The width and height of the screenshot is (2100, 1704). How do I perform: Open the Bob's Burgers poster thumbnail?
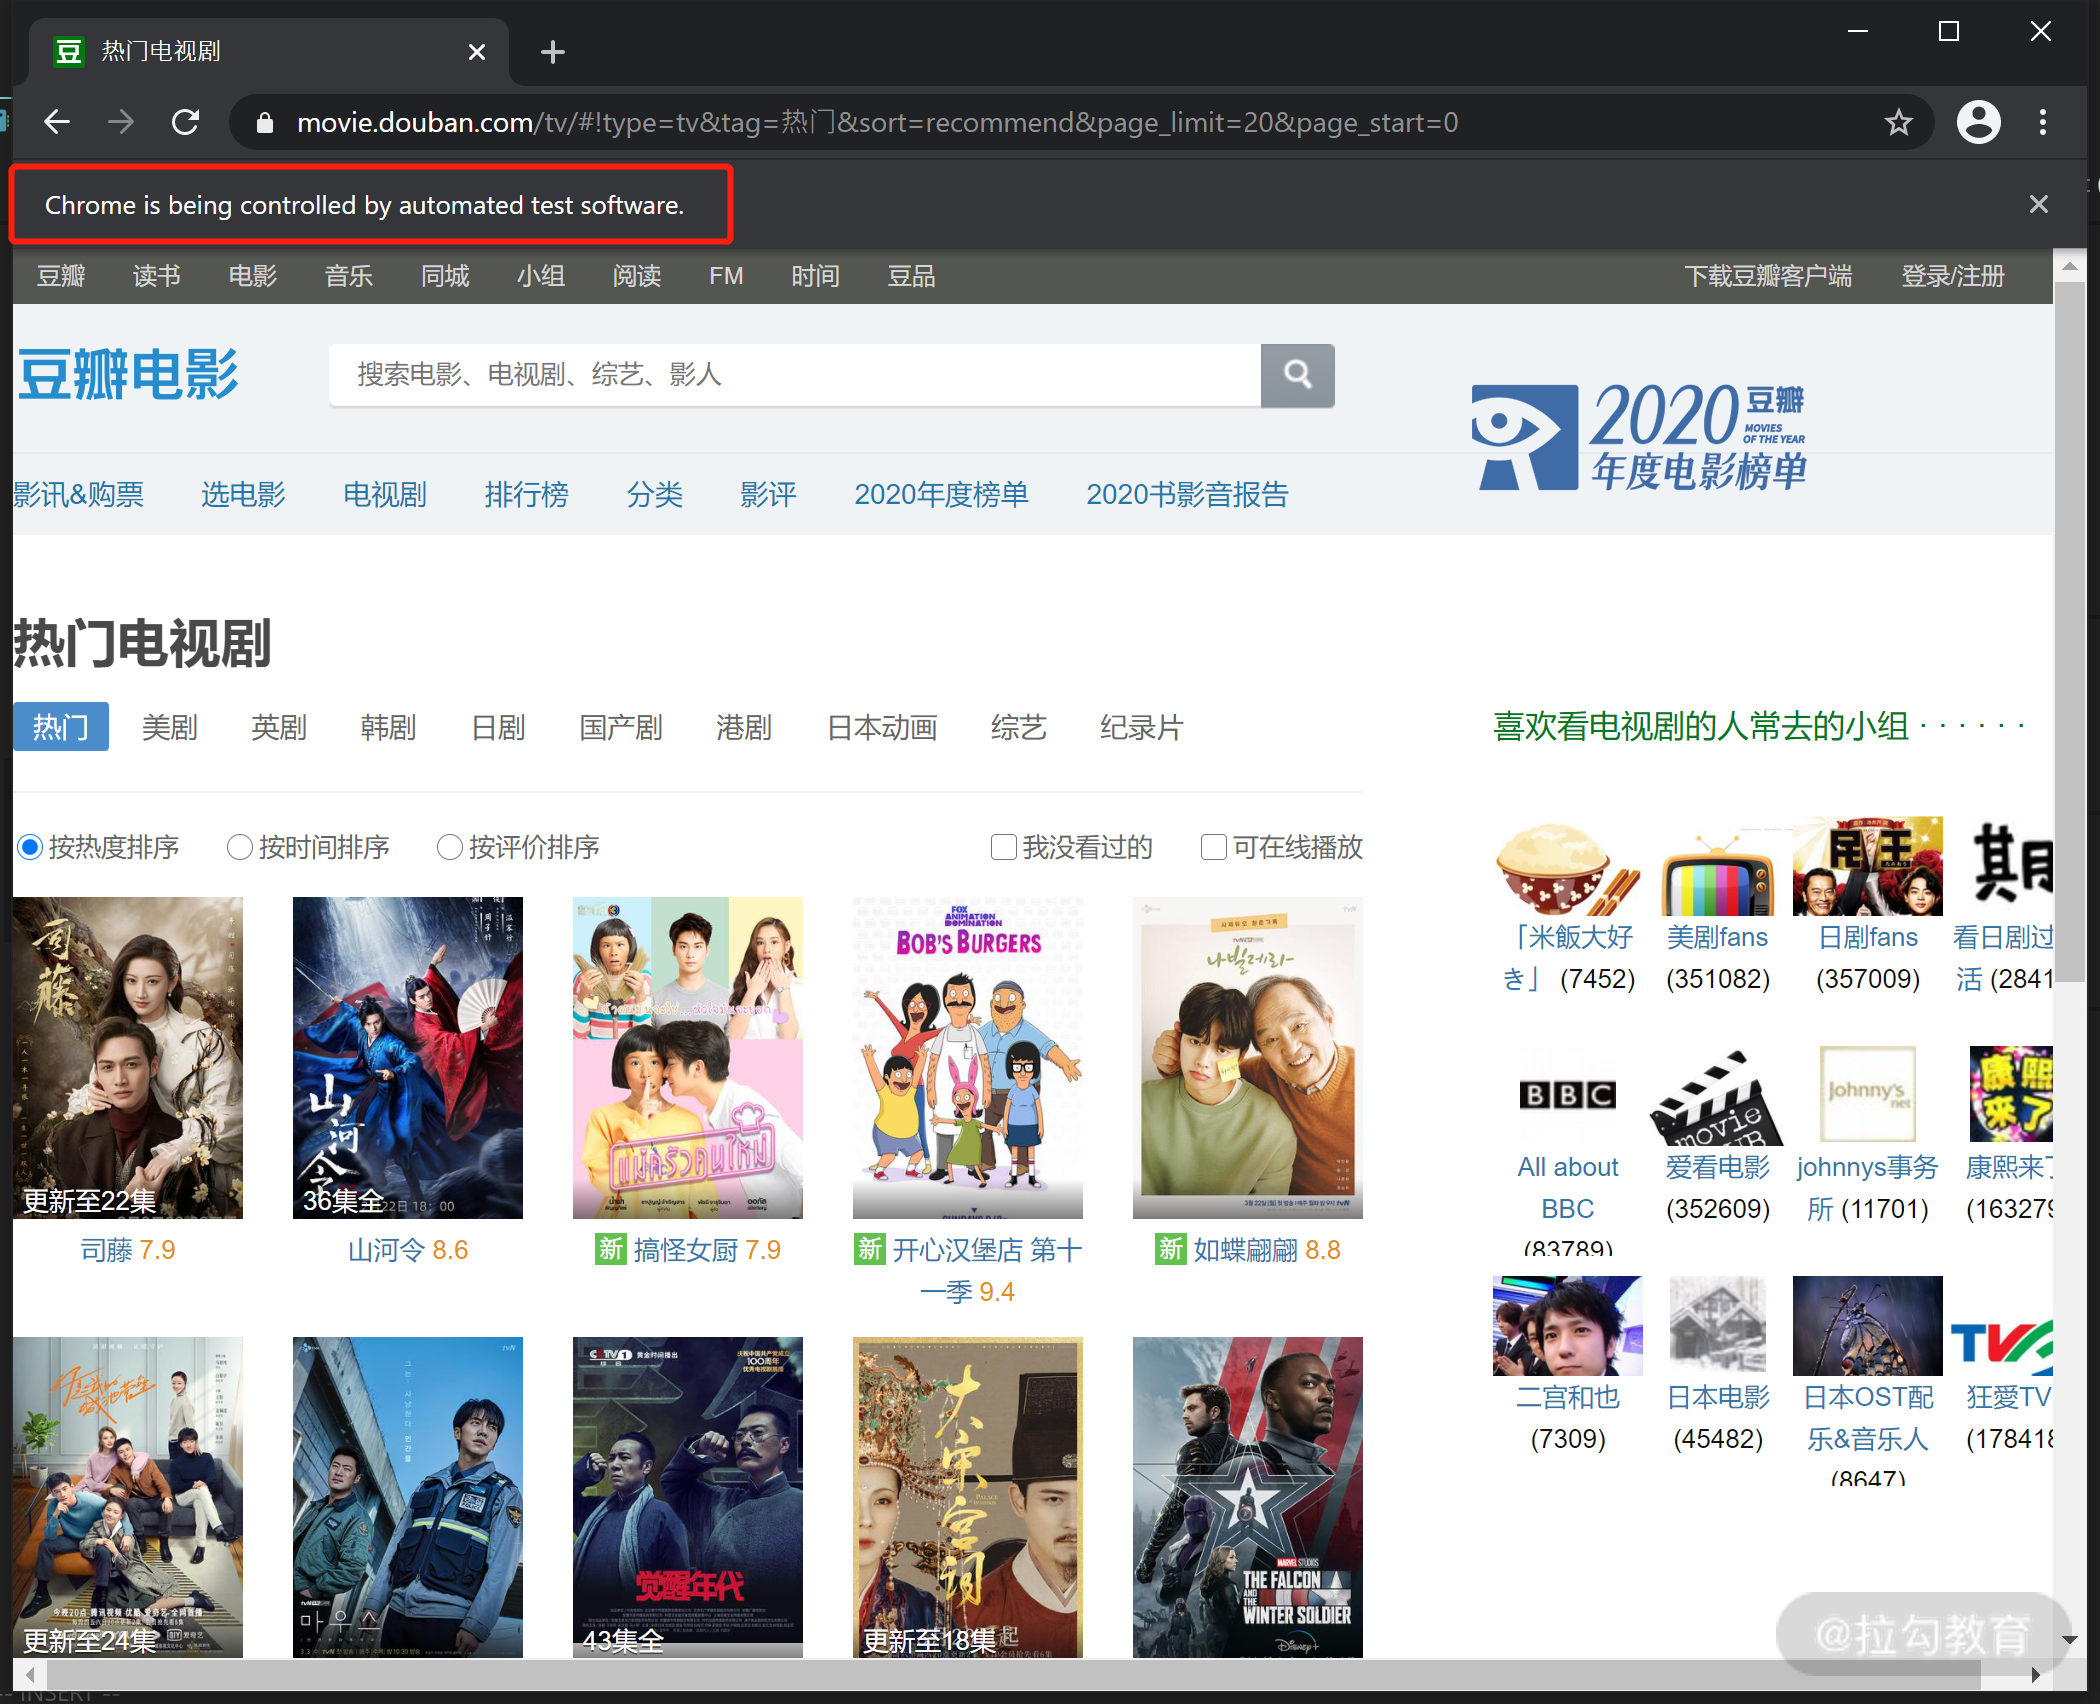(968, 1058)
